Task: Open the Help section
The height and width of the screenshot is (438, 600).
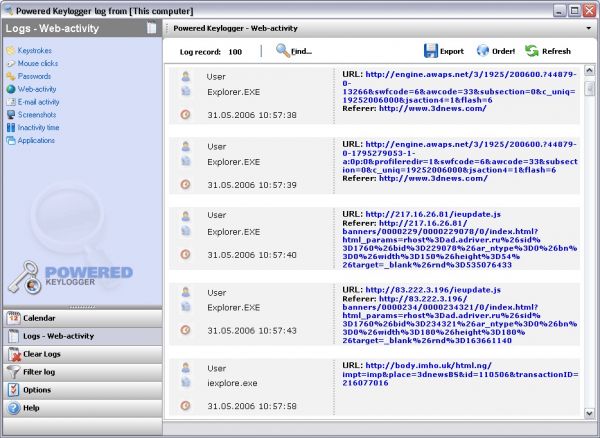Action: pyautogui.click(x=83, y=408)
